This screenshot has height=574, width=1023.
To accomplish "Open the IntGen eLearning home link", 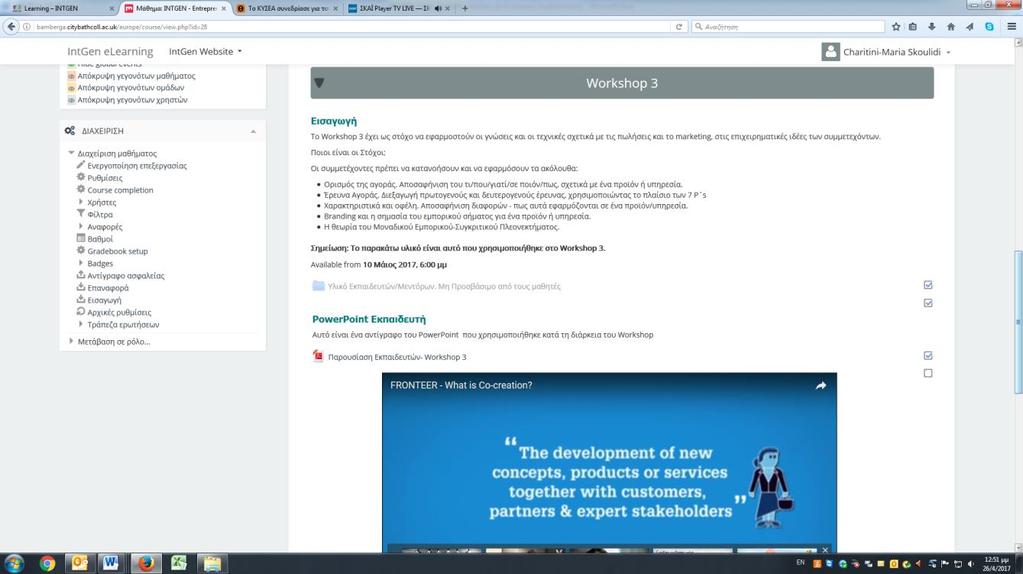I will tap(110, 52).
